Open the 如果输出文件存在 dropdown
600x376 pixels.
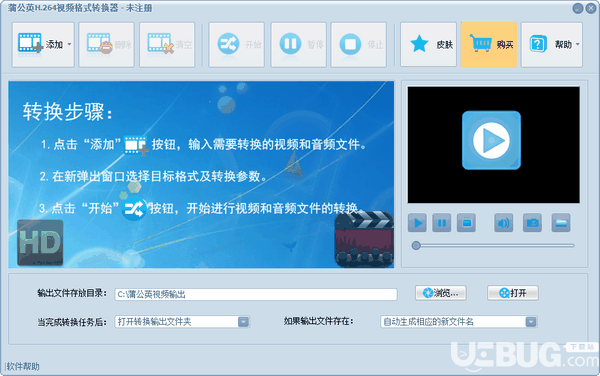point(459,322)
